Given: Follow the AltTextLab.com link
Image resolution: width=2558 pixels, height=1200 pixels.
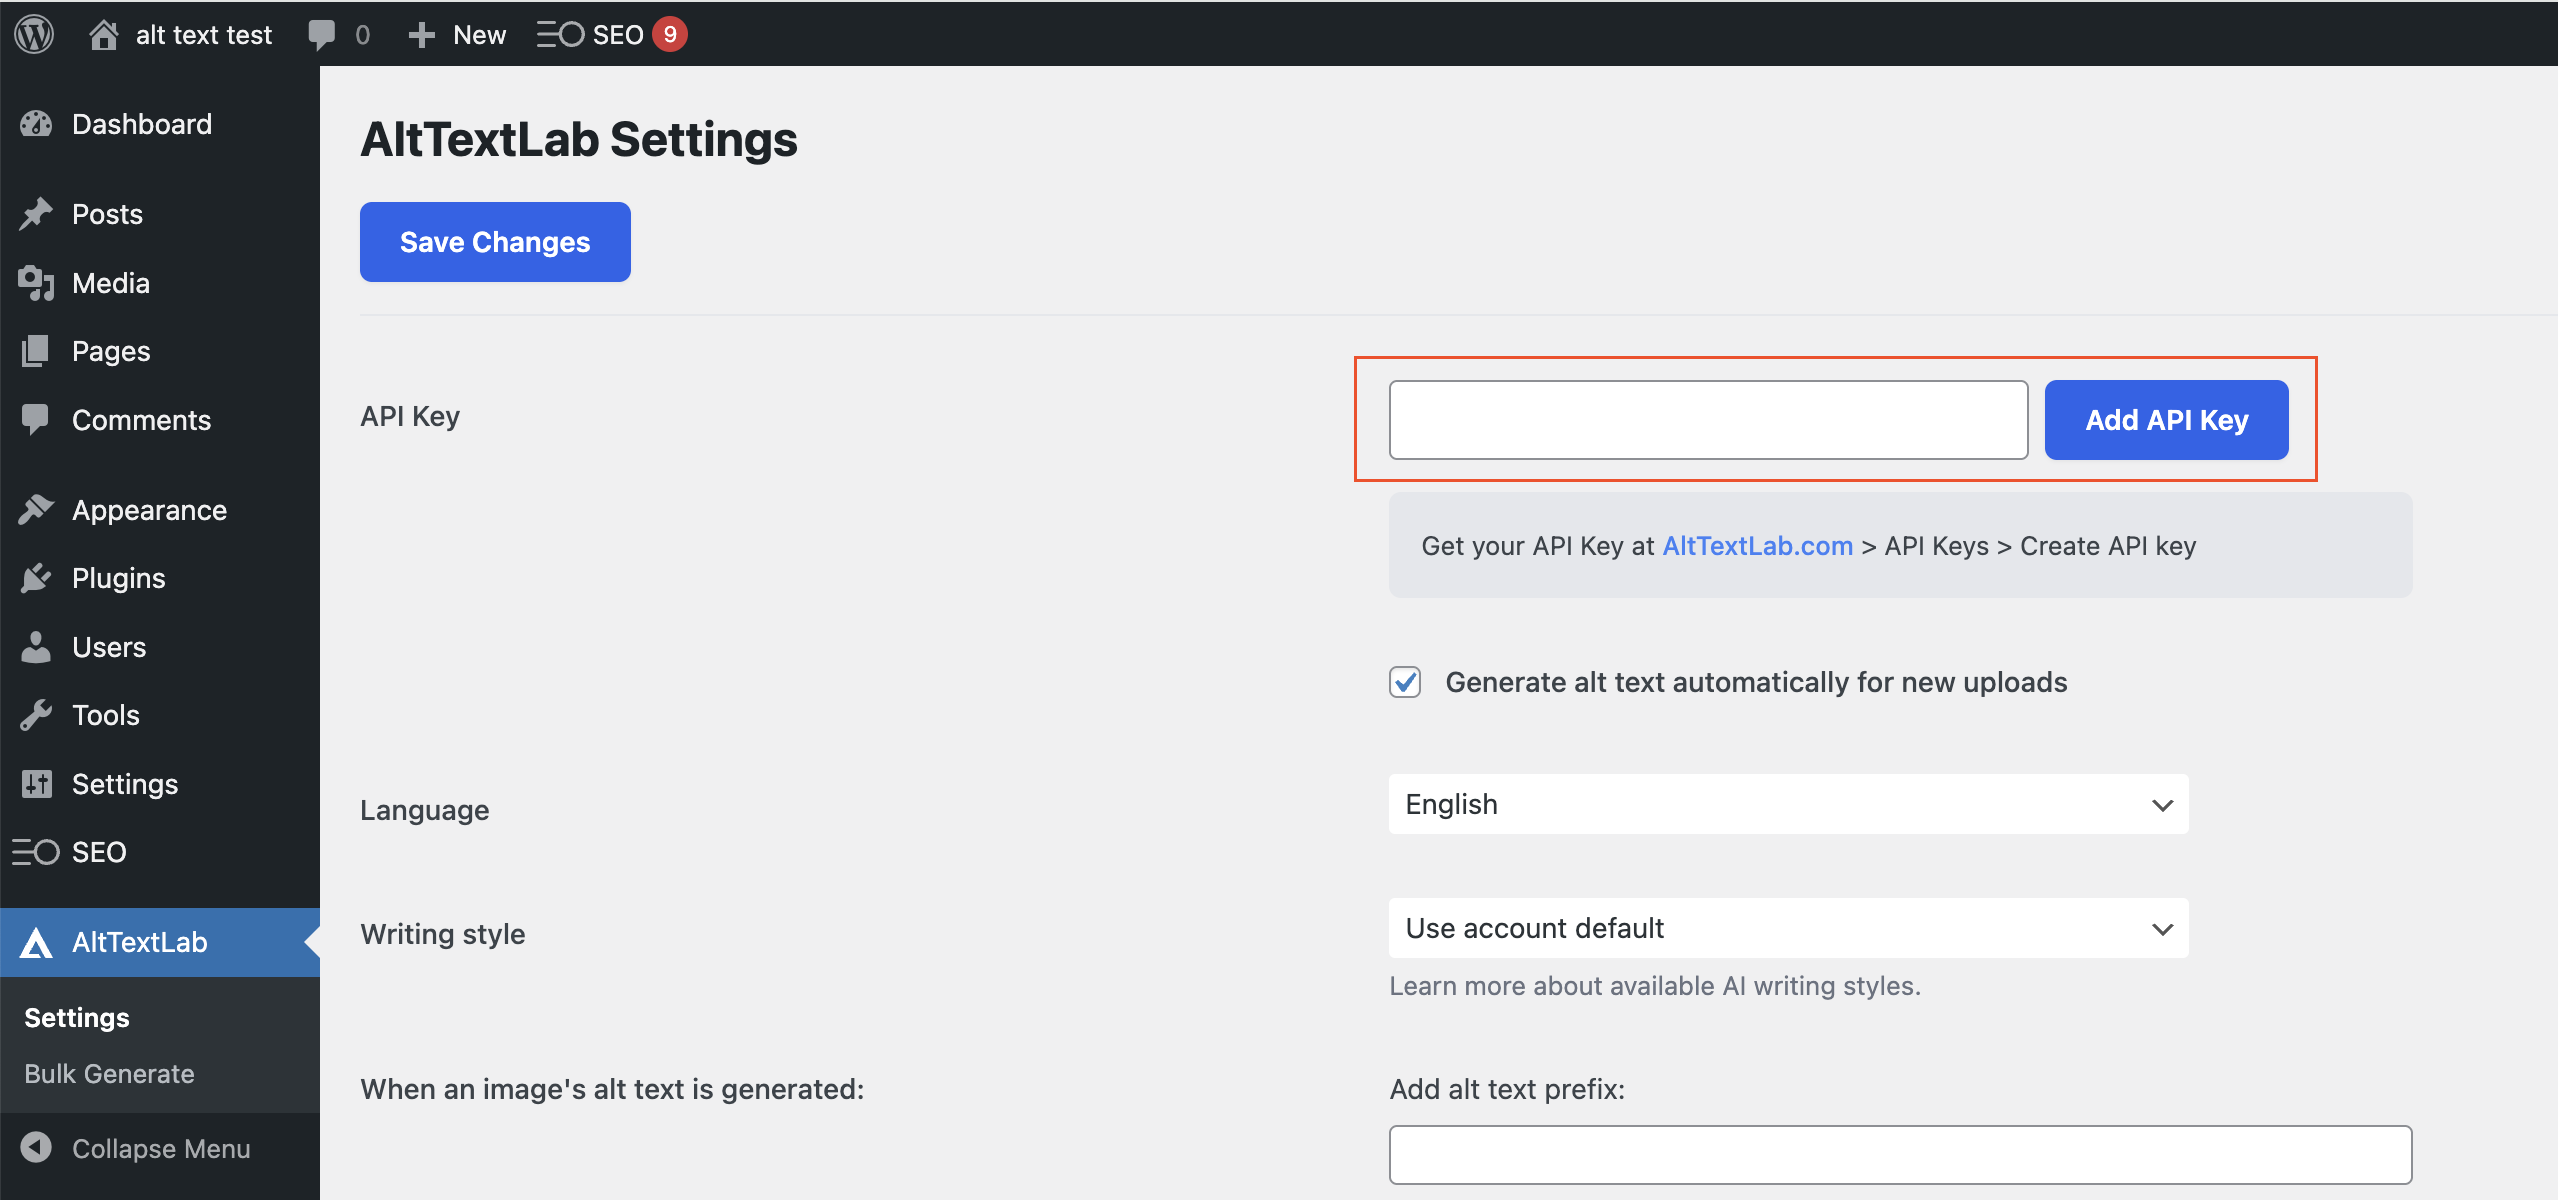Looking at the screenshot, I should [x=1757, y=546].
